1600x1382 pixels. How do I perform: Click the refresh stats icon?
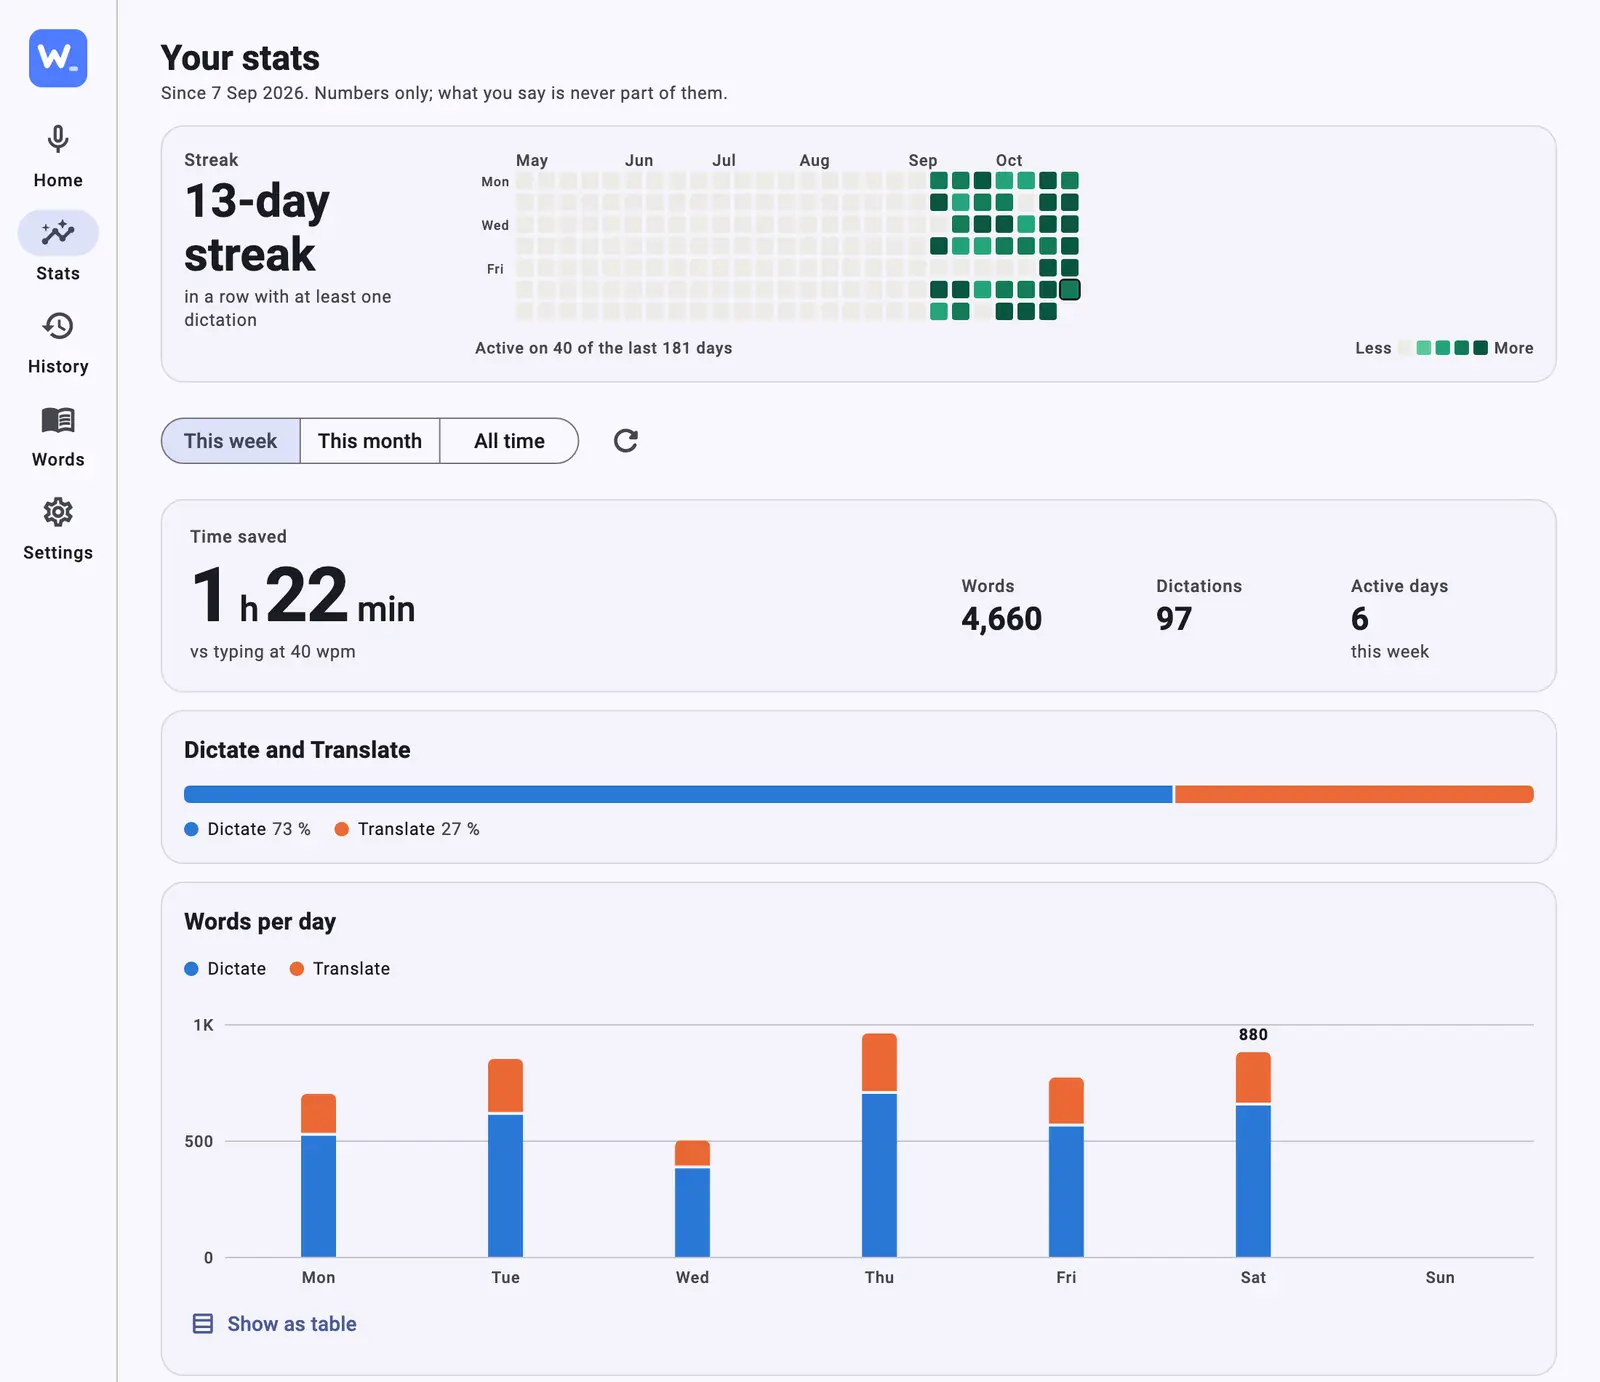[x=626, y=441]
